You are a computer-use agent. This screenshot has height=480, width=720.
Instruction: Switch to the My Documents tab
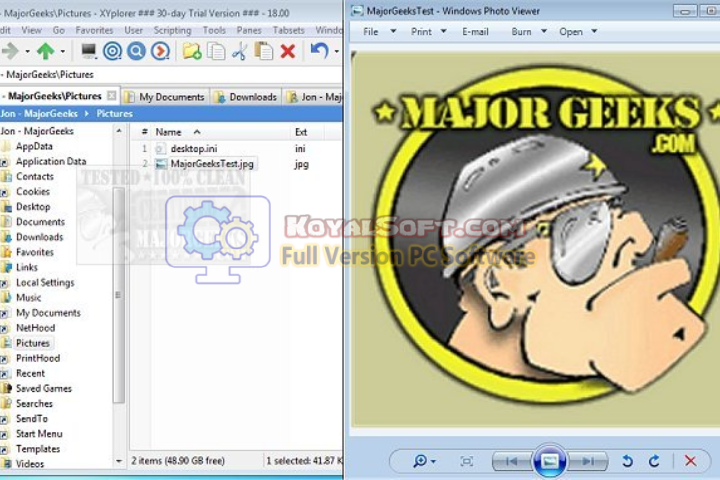click(x=165, y=97)
